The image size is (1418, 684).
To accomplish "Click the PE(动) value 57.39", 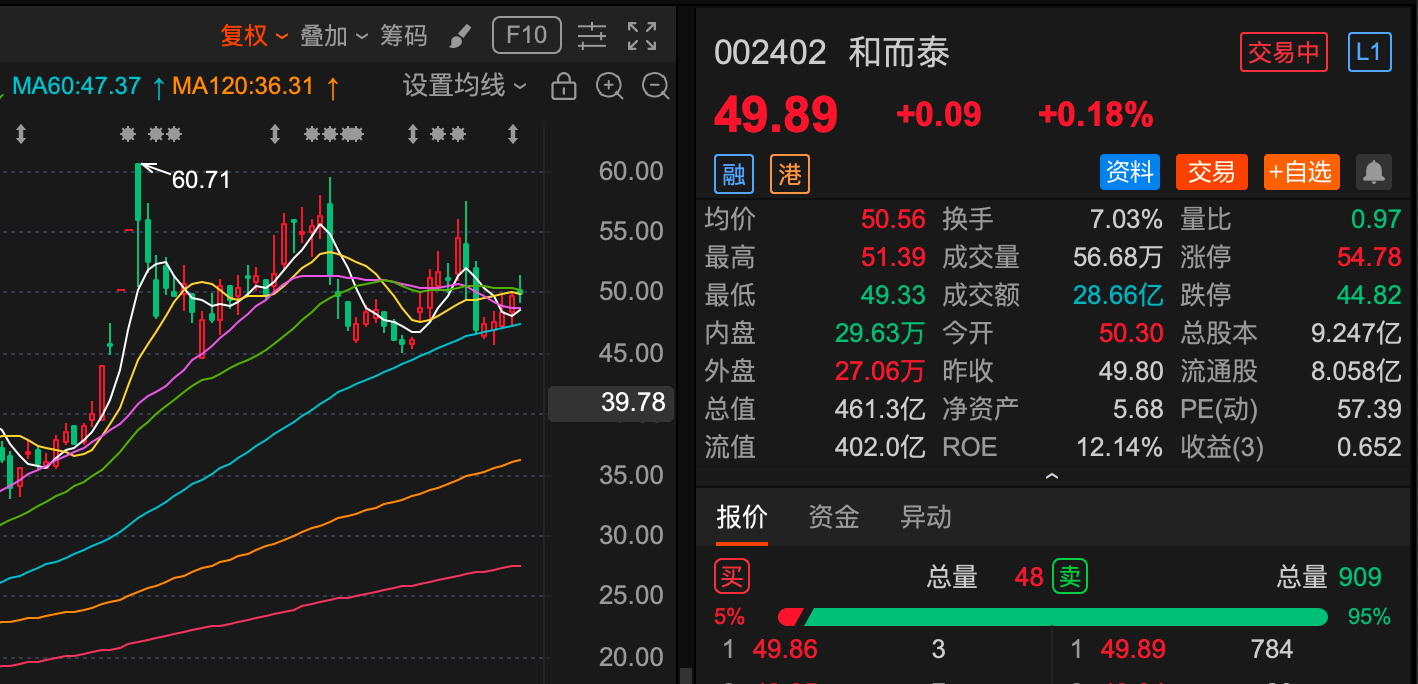I will click(x=1369, y=409).
